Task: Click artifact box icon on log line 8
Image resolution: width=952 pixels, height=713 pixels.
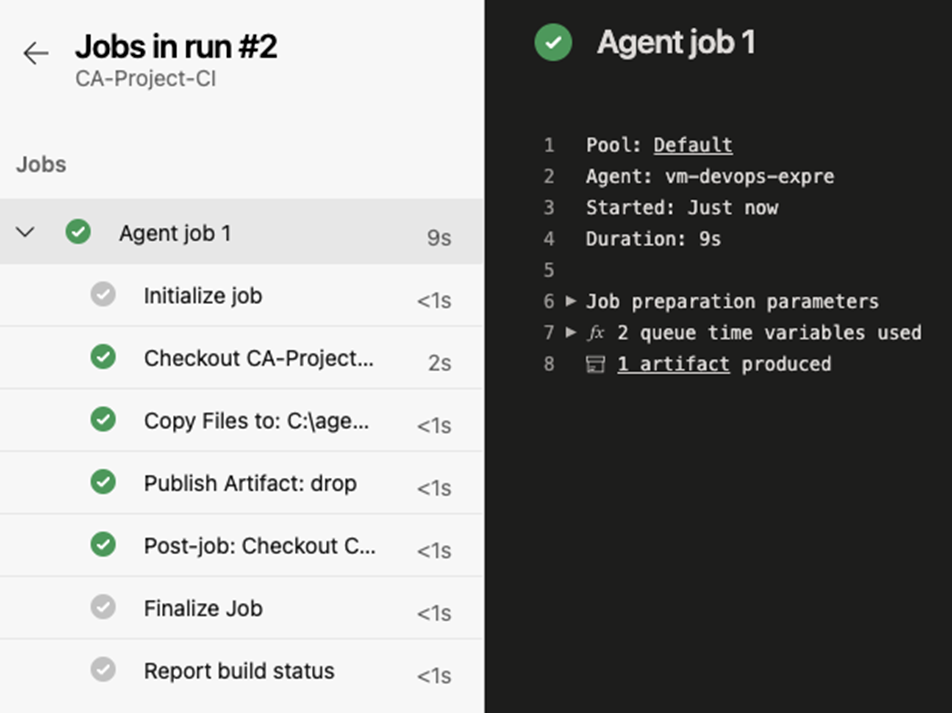Action: coord(595,364)
